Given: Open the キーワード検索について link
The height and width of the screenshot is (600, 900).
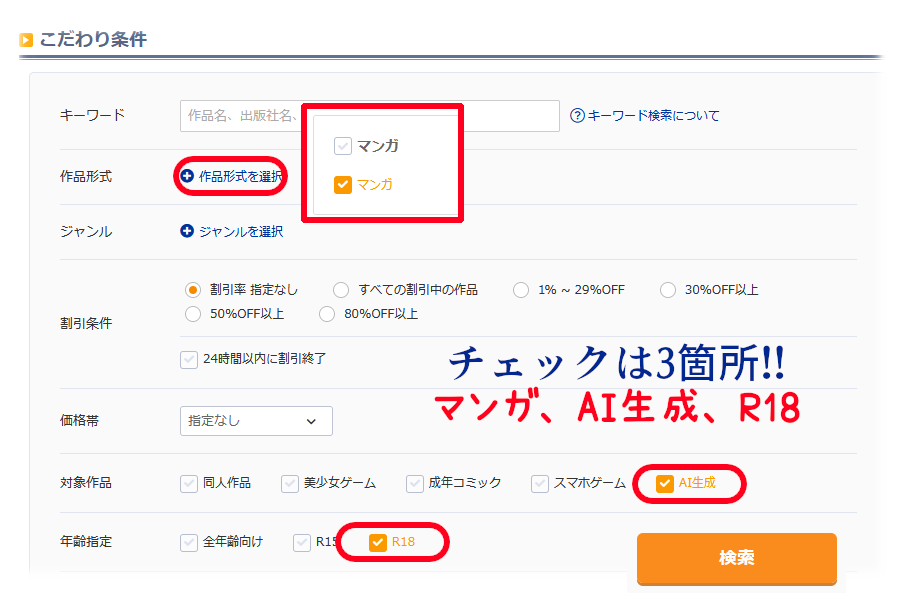Looking at the screenshot, I should [x=652, y=115].
